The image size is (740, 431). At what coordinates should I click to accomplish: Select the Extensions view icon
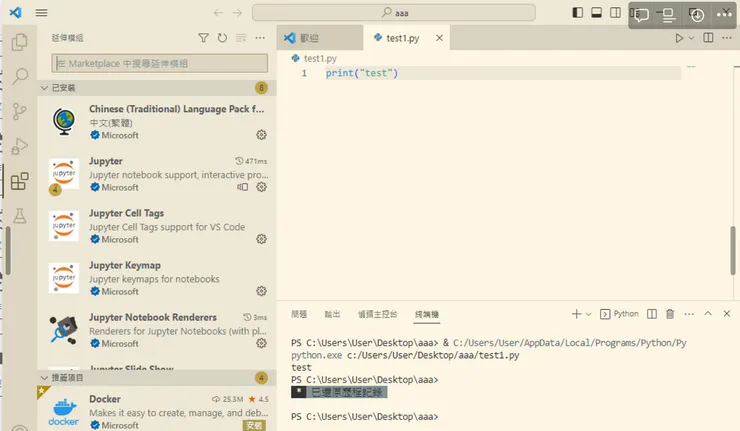click(x=19, y=181)
